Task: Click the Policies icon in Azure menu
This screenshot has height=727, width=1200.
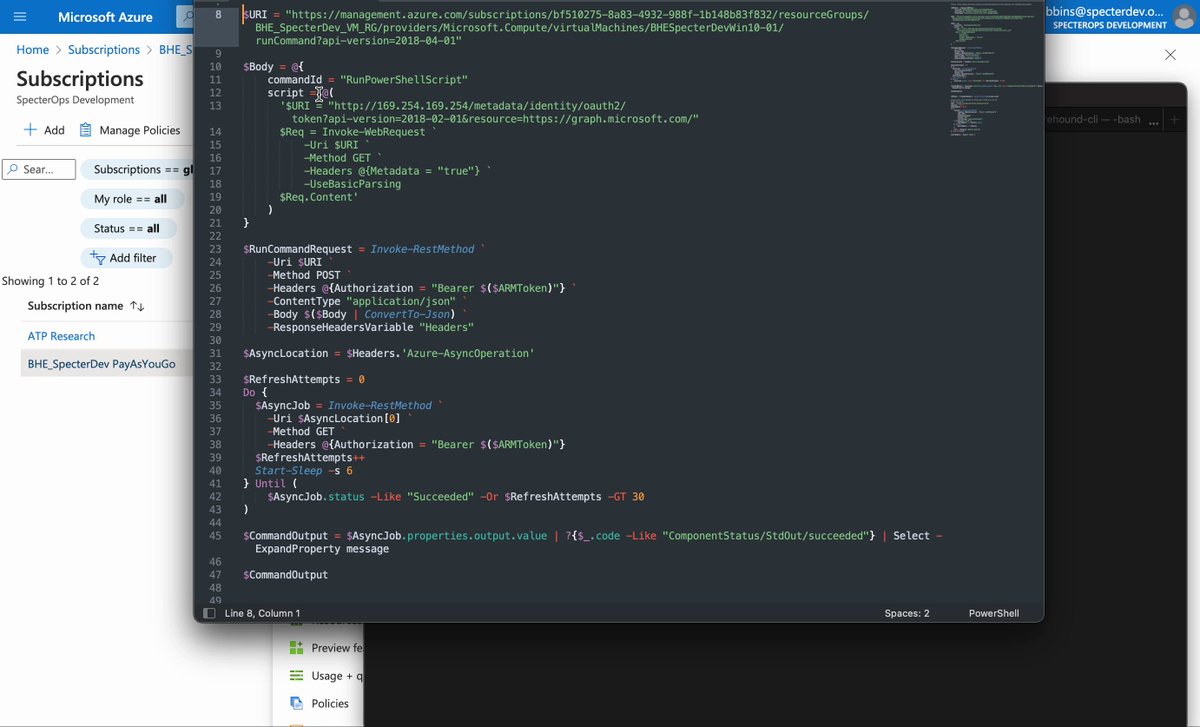Action: [296, 703]
